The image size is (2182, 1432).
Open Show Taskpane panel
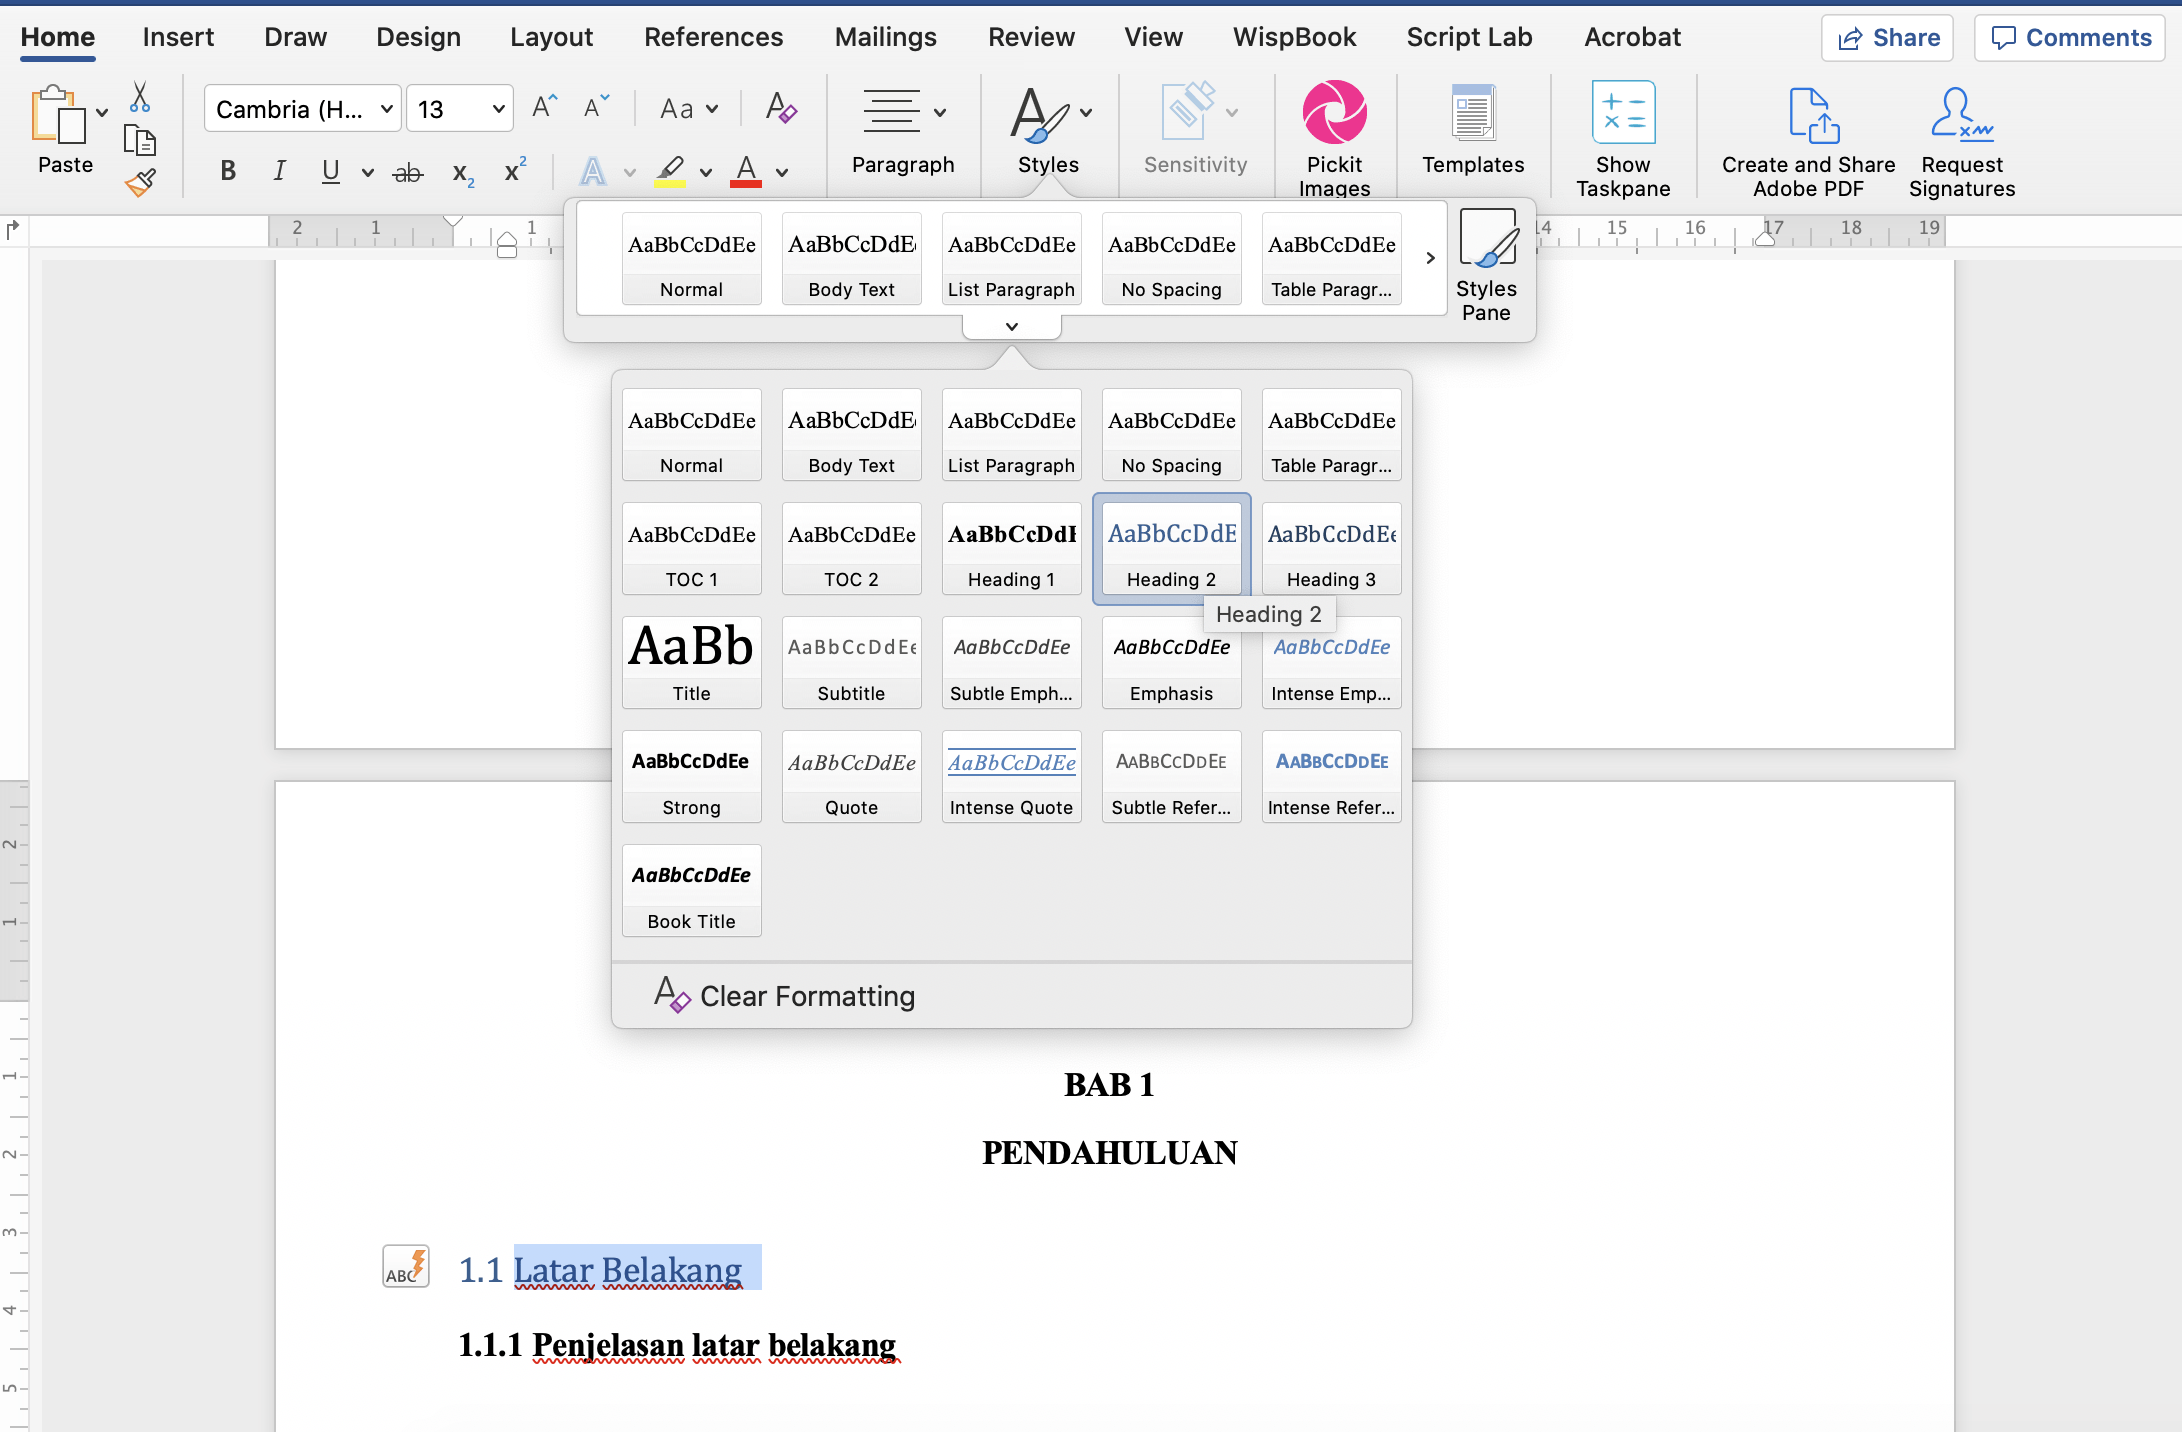point(1621,141)
